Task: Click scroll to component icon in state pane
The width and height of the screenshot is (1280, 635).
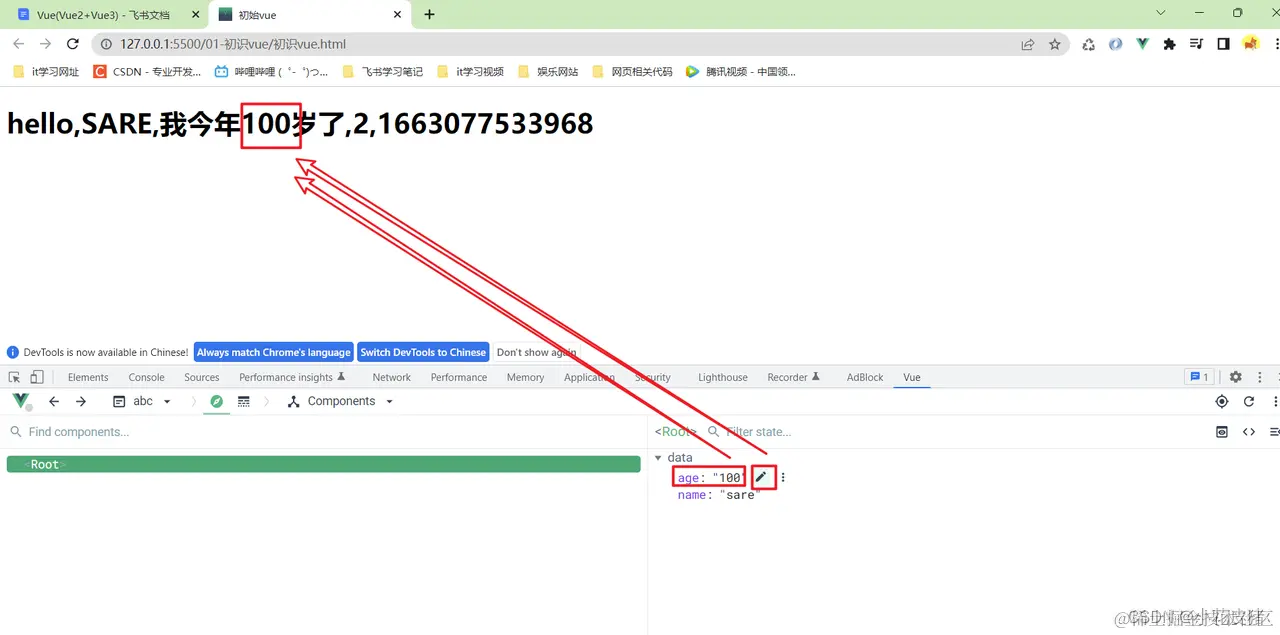Action: pos(1221,432)
